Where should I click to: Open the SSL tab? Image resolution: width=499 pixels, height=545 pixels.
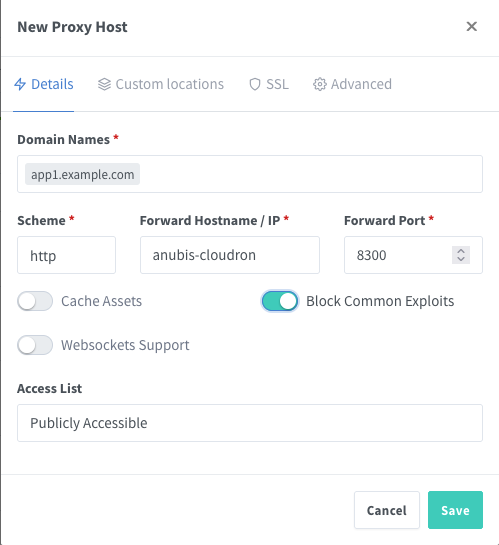[x=269, y=84]
